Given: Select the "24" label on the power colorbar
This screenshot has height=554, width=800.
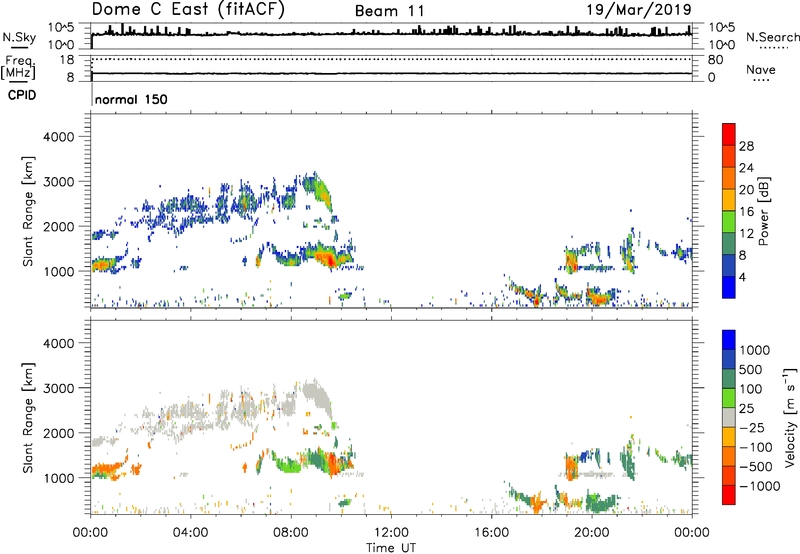Looking at the screenshot, I should [x=746, y=168].
